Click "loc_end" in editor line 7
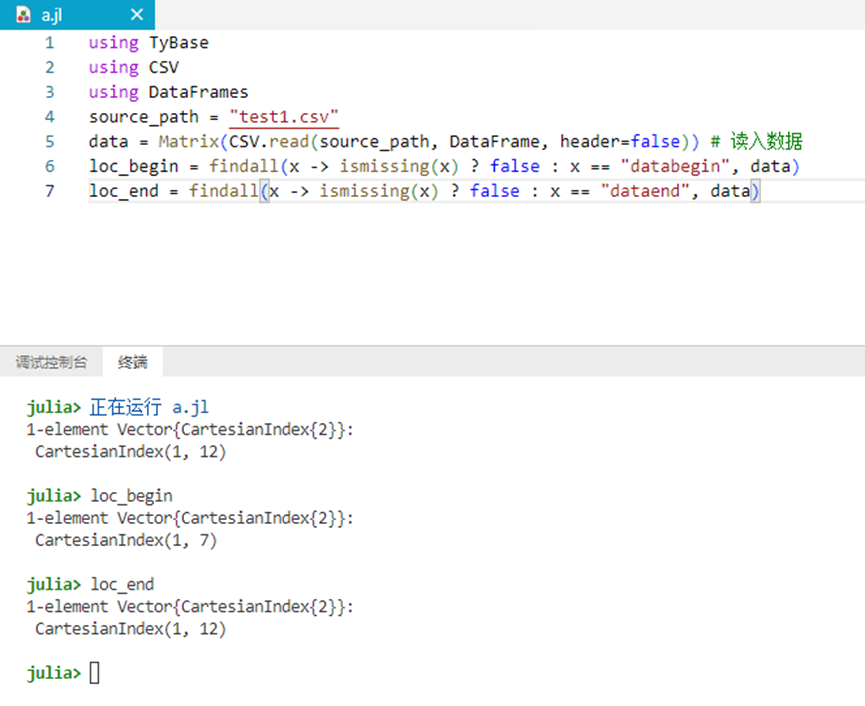The image size is (865, 706). pos(124,191)
